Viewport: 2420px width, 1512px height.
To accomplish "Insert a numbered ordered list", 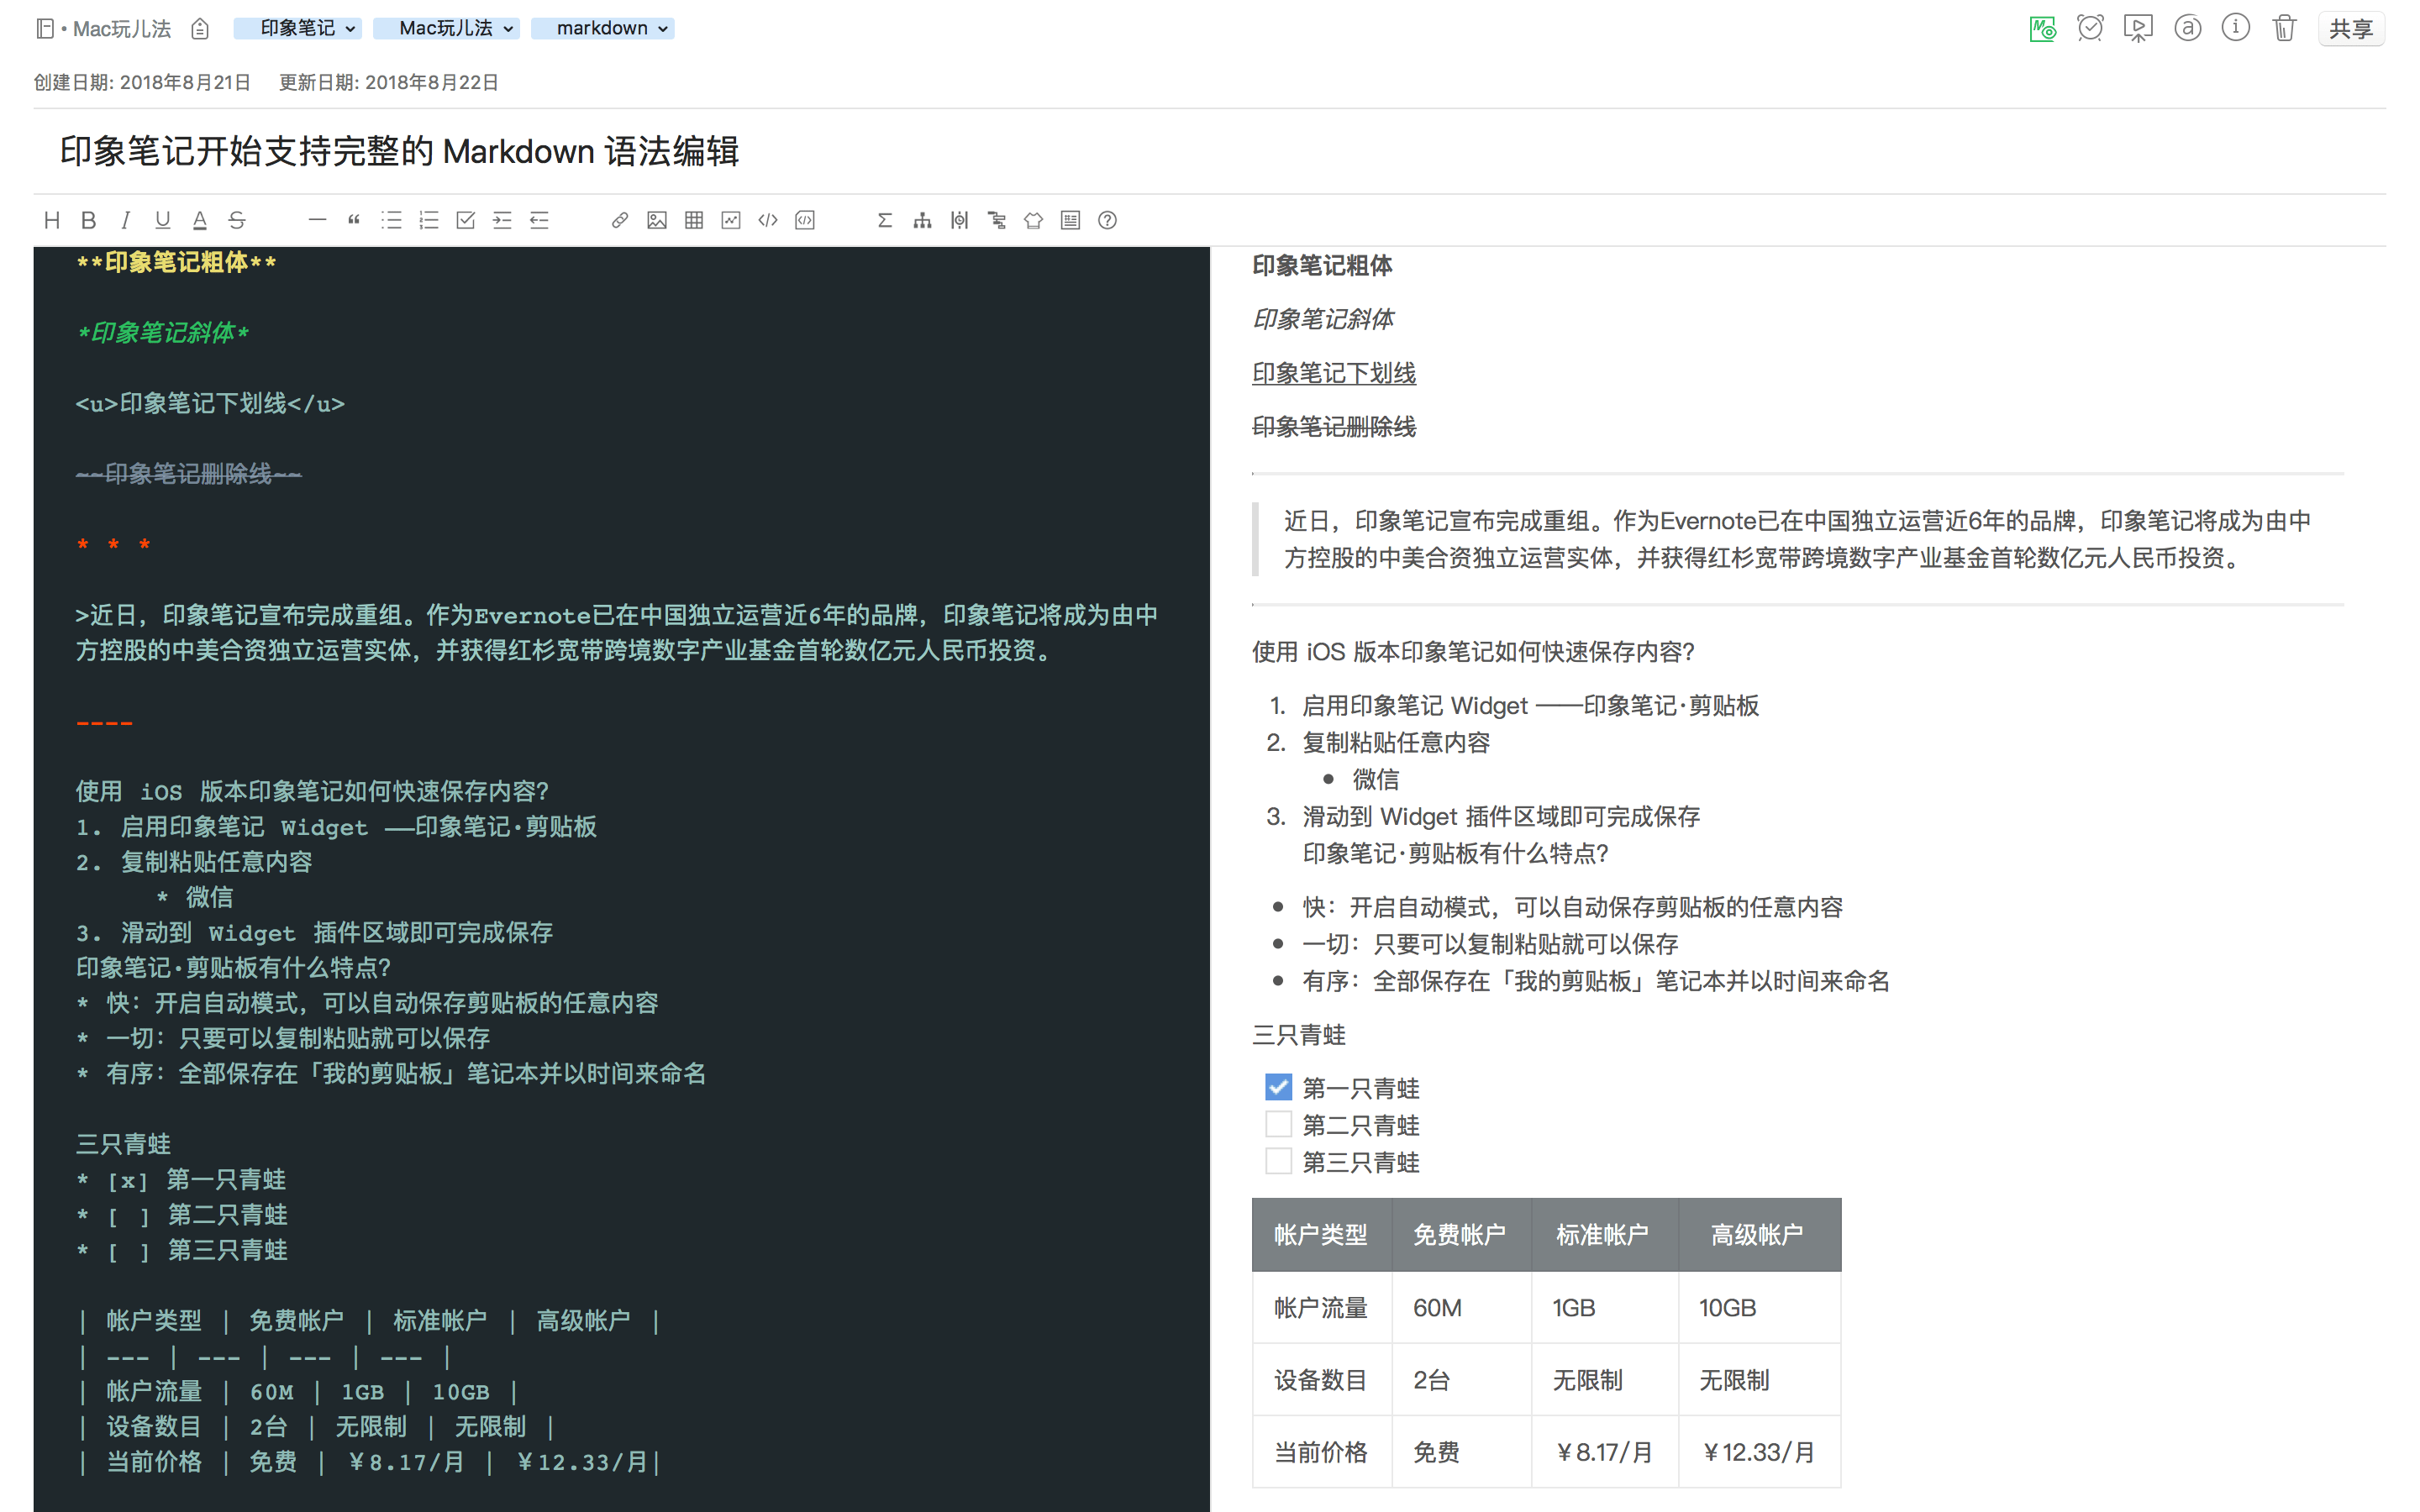I will [x=428, y=220].
